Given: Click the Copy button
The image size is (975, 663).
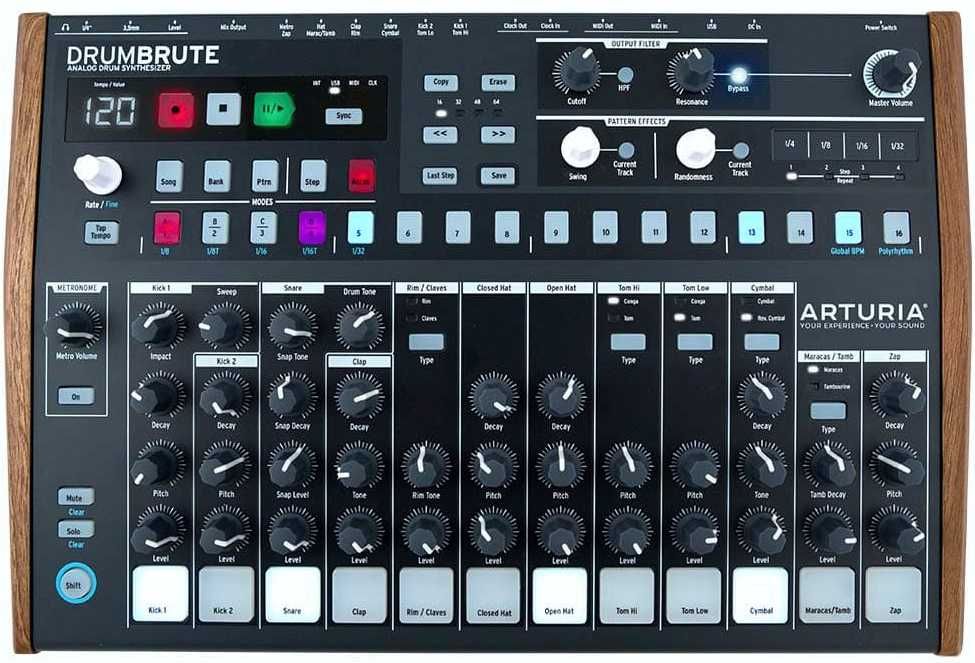Looking at the screenshot, I should pos(441,82).
